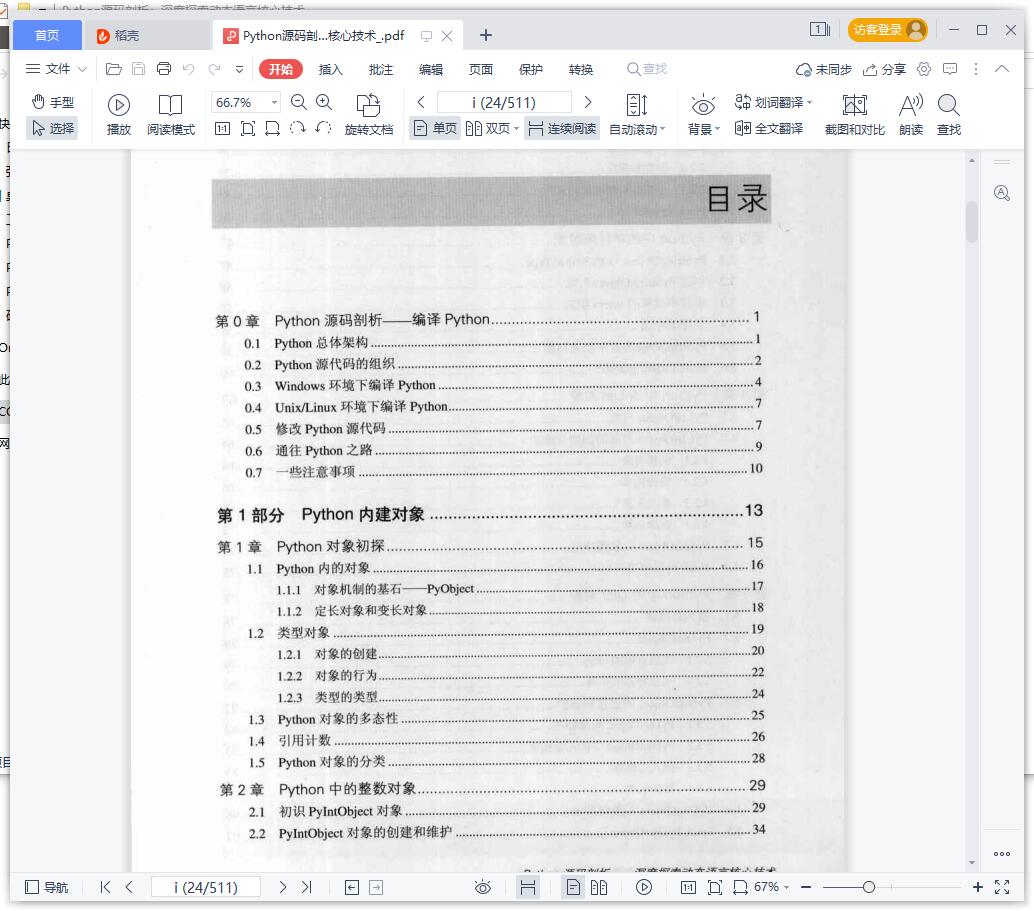Open the zoom level 66.7% dropdown
Screen dimensions: 1034x911
click(x=274, y=103)
